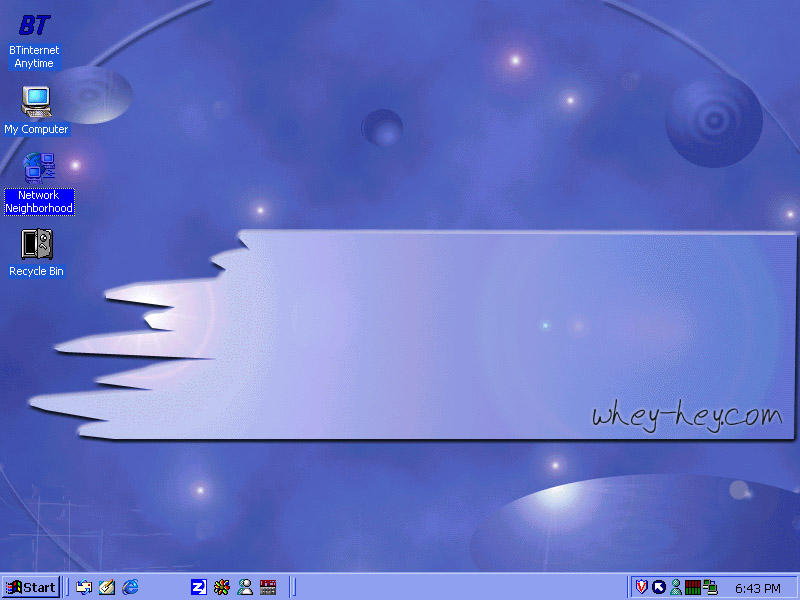Open the Start menu
The height and width of the screenshot is (600, 800).
pos(30,587)
